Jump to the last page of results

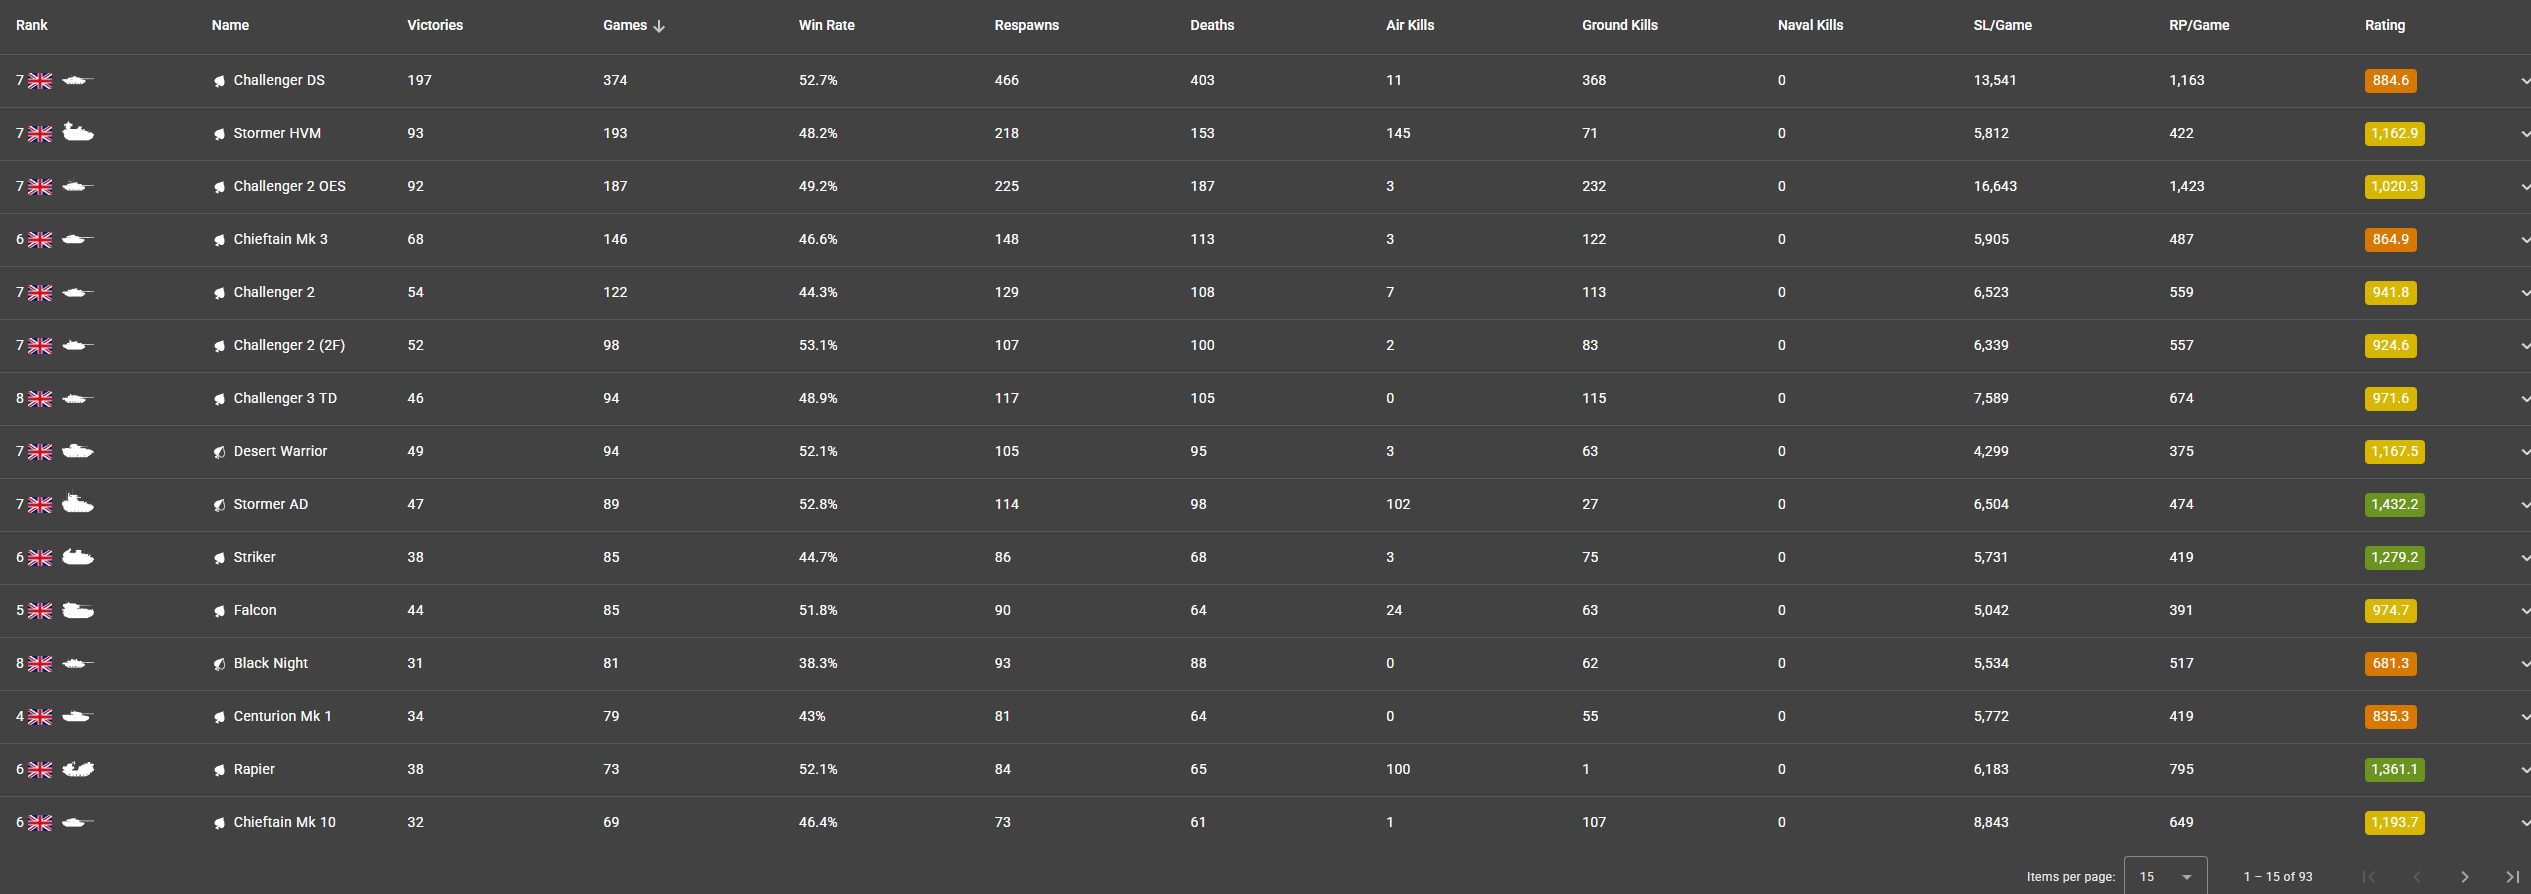2511,877
